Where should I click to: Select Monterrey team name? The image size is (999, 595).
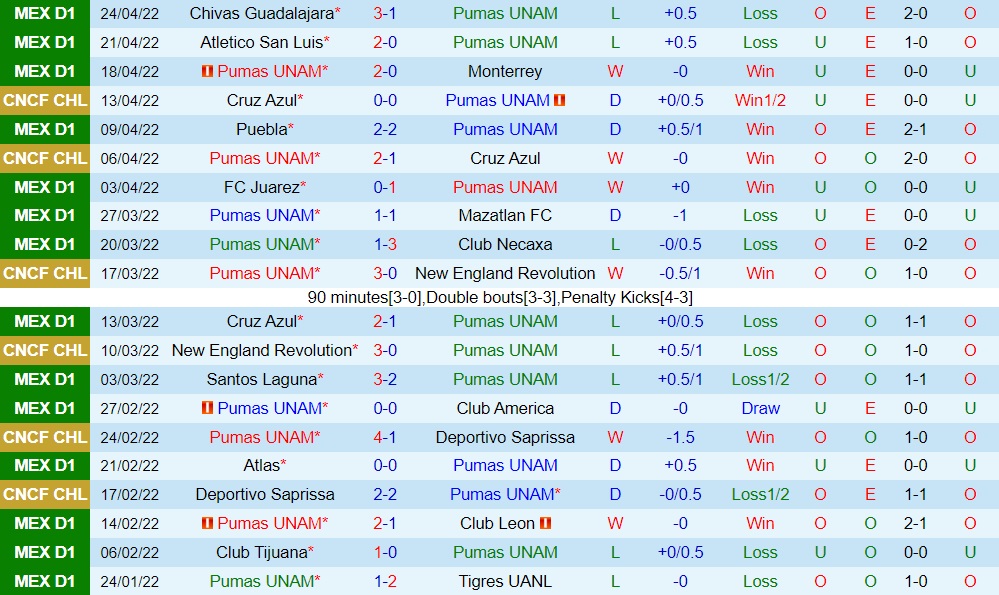505,72
